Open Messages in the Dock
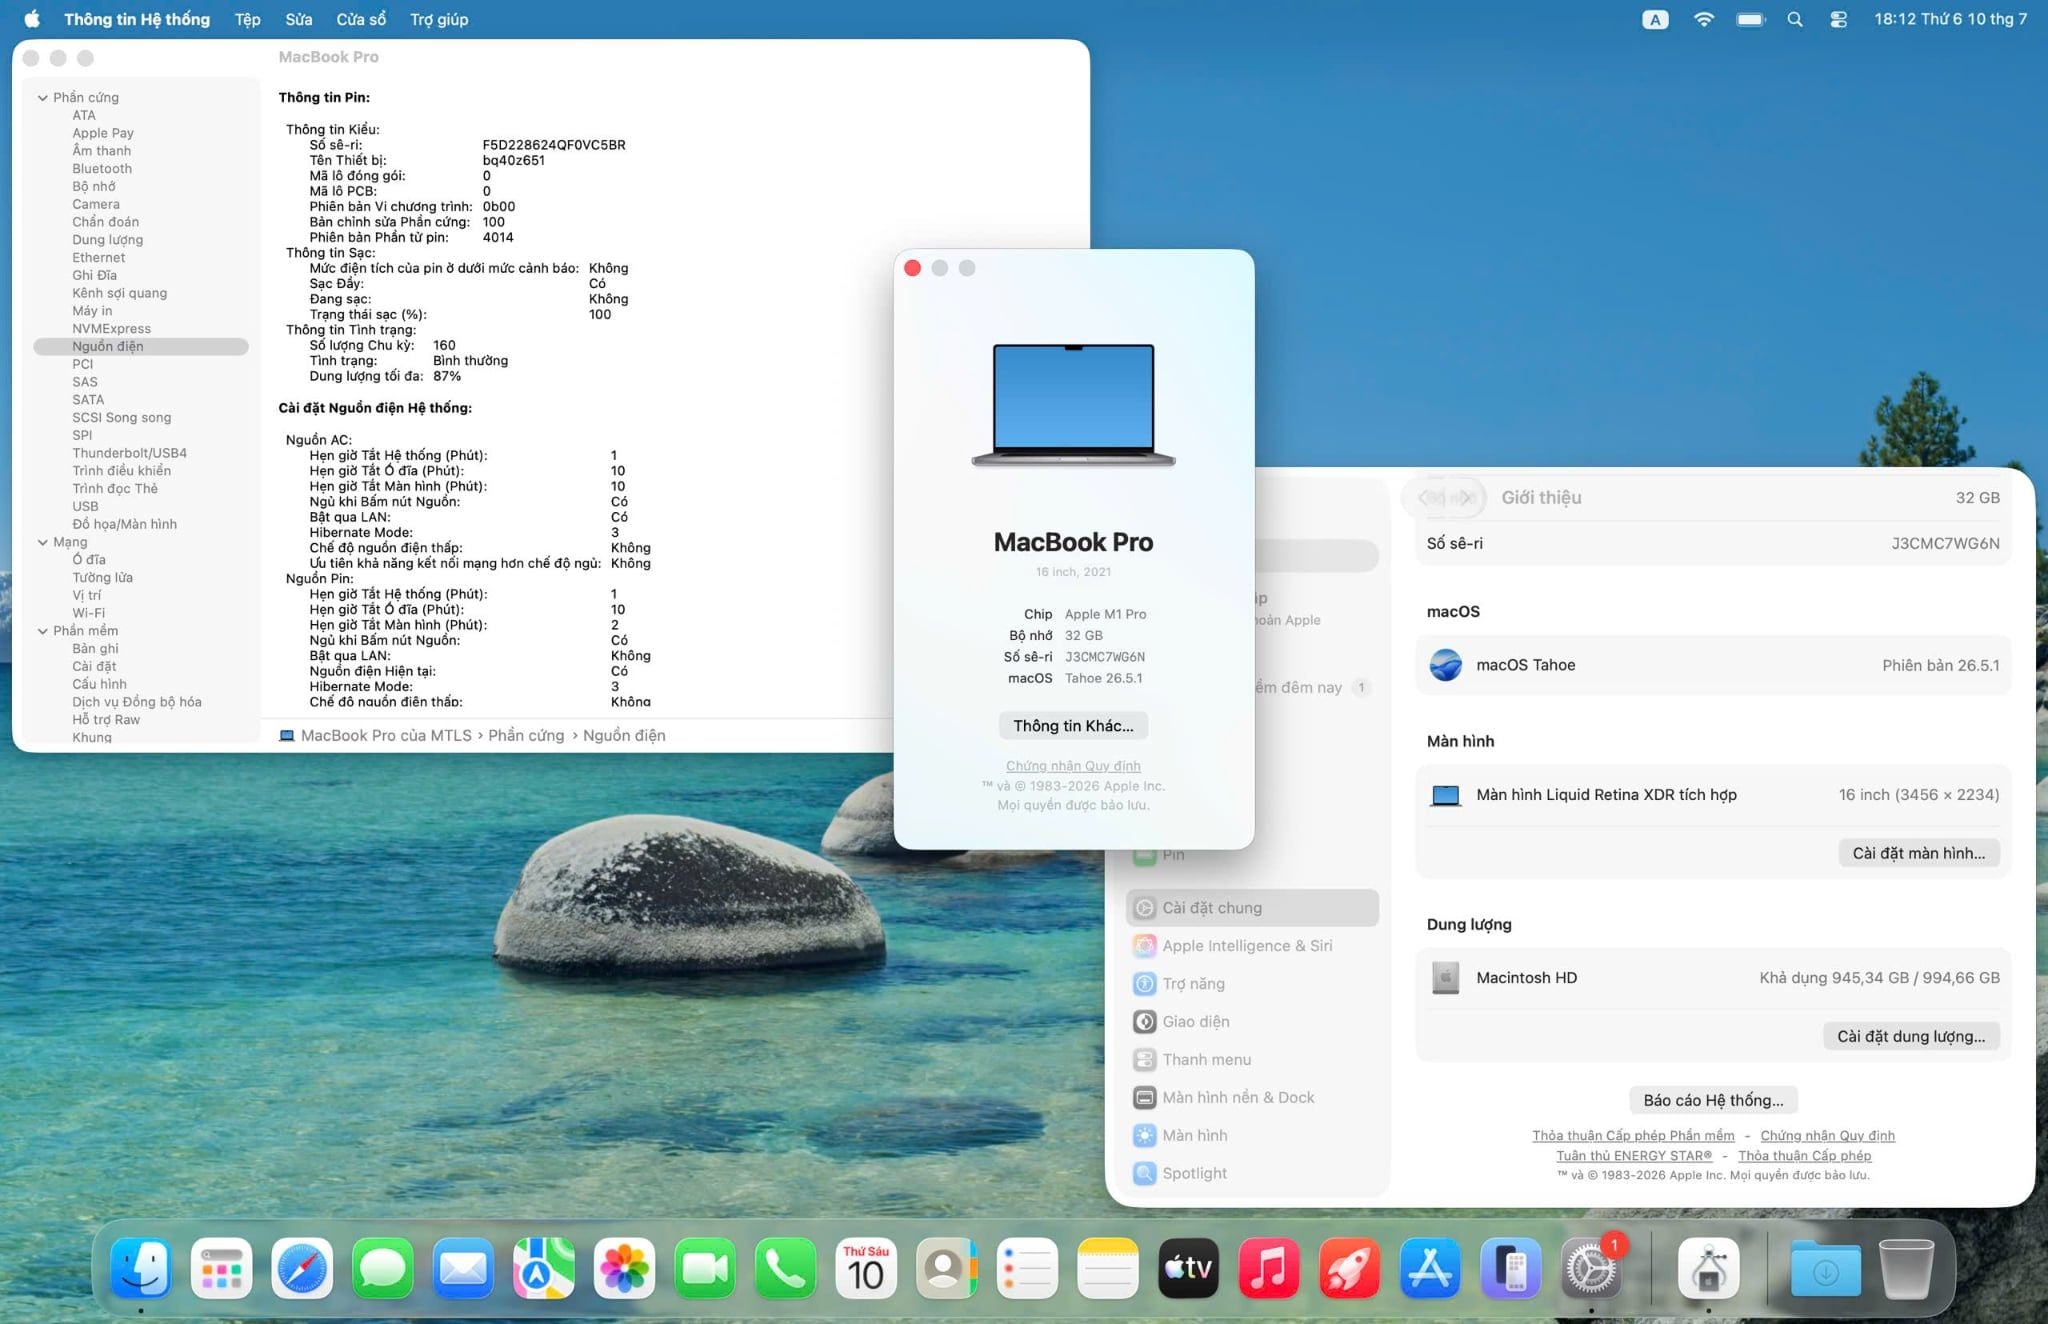Image resolution: width=2048 pixels, height=1324 pixels. tap(382, 1268)
